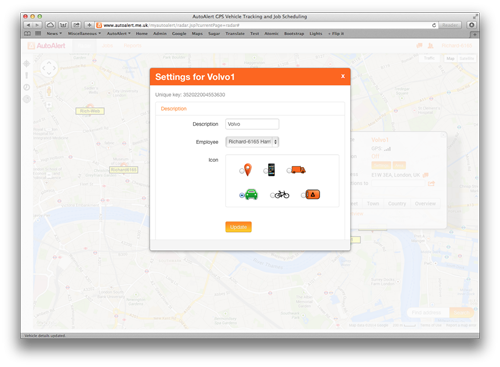Image resolution: width=500 pixels, height=367 pixels.
Task: Reload the page using refresh icon
Action: [434, 25]
